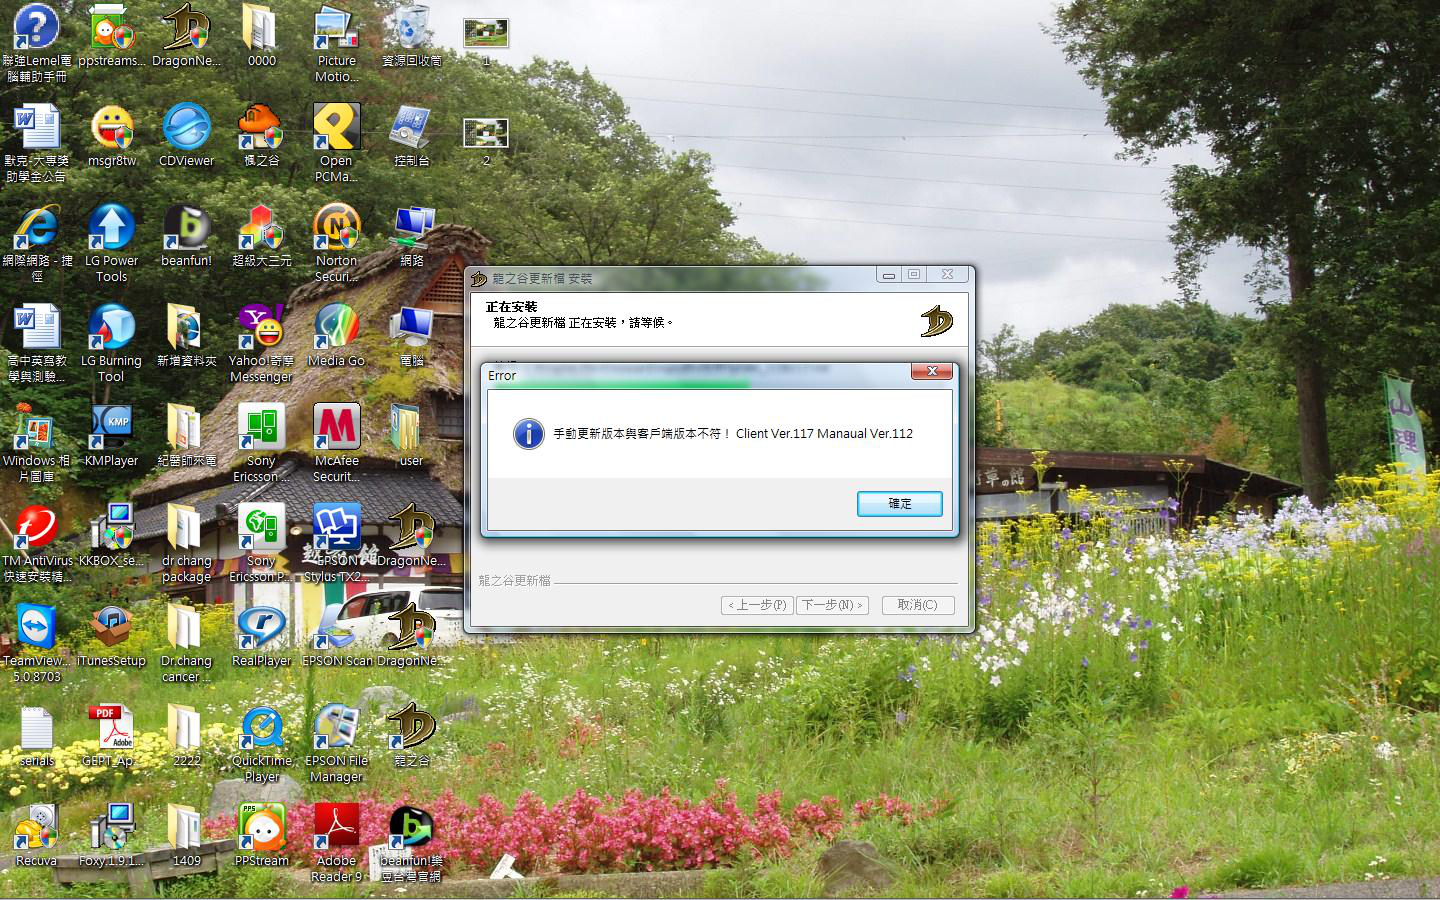Select the Open PCMa... desktop icon
The image size is (1440, 900).
coord(336,143)
